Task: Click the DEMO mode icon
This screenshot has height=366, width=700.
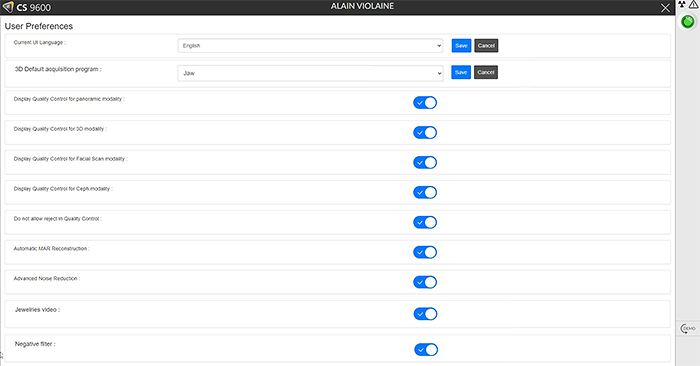Action: 688,329
